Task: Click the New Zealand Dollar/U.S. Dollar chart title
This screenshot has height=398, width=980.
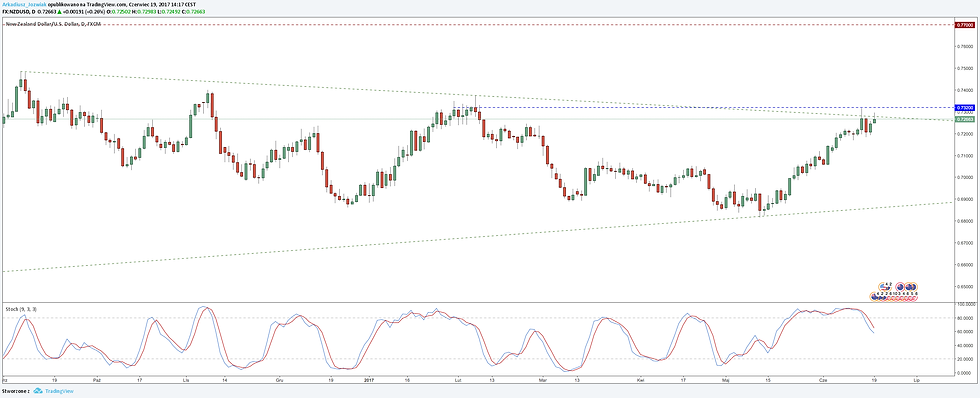Action: tap(53, 24)
